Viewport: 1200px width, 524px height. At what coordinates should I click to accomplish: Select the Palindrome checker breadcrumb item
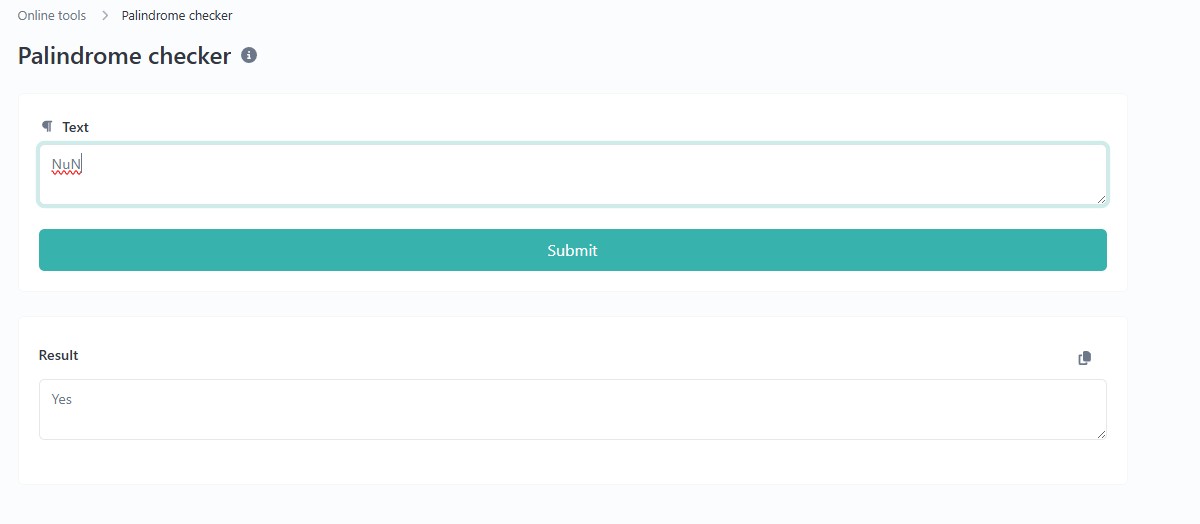[x=177, y=16]
